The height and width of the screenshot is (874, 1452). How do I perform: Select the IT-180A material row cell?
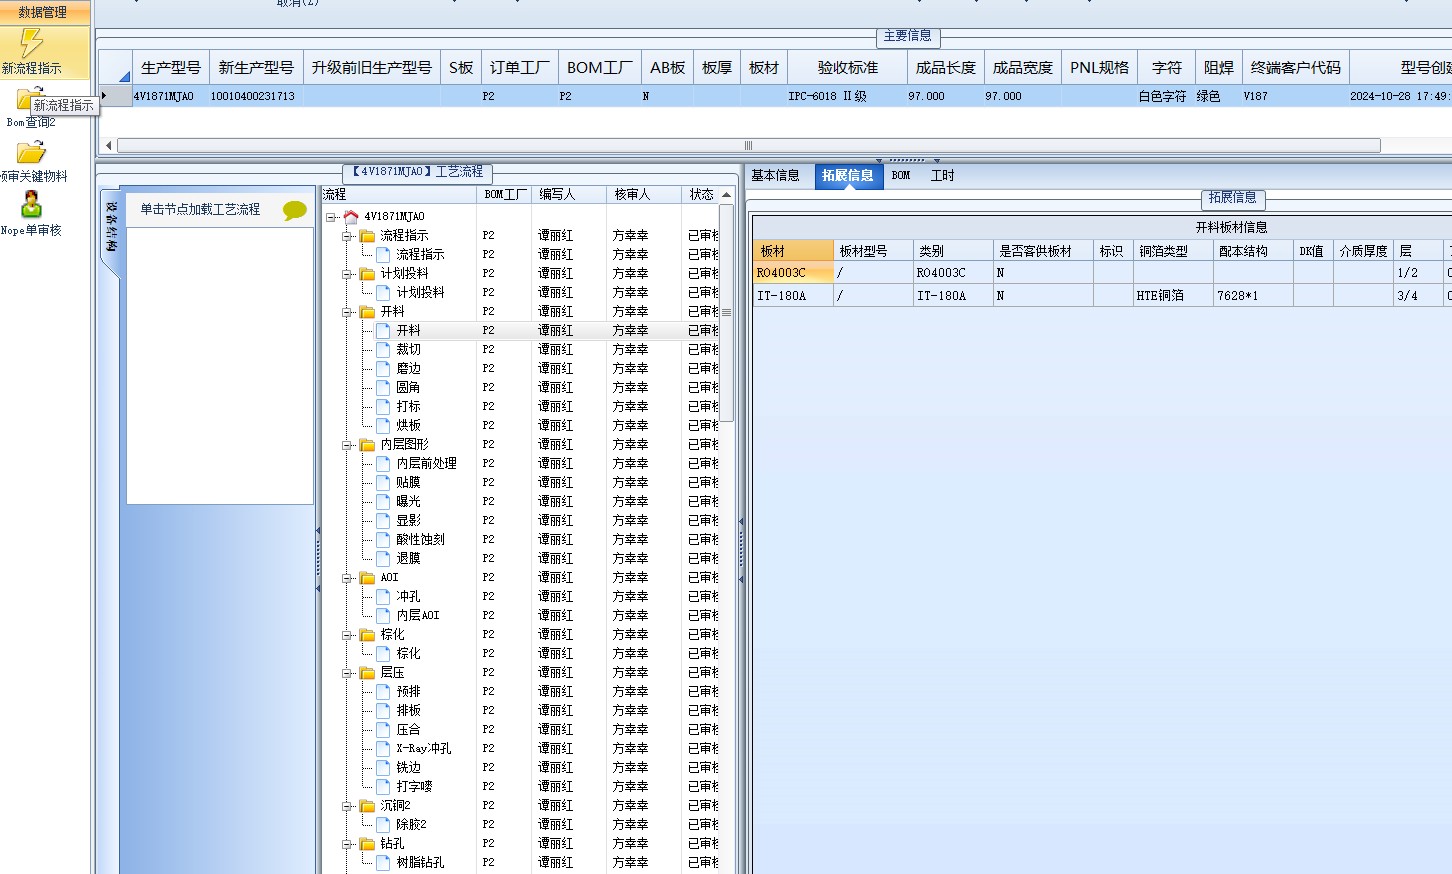pyautogui.click(x=793, y=295)
